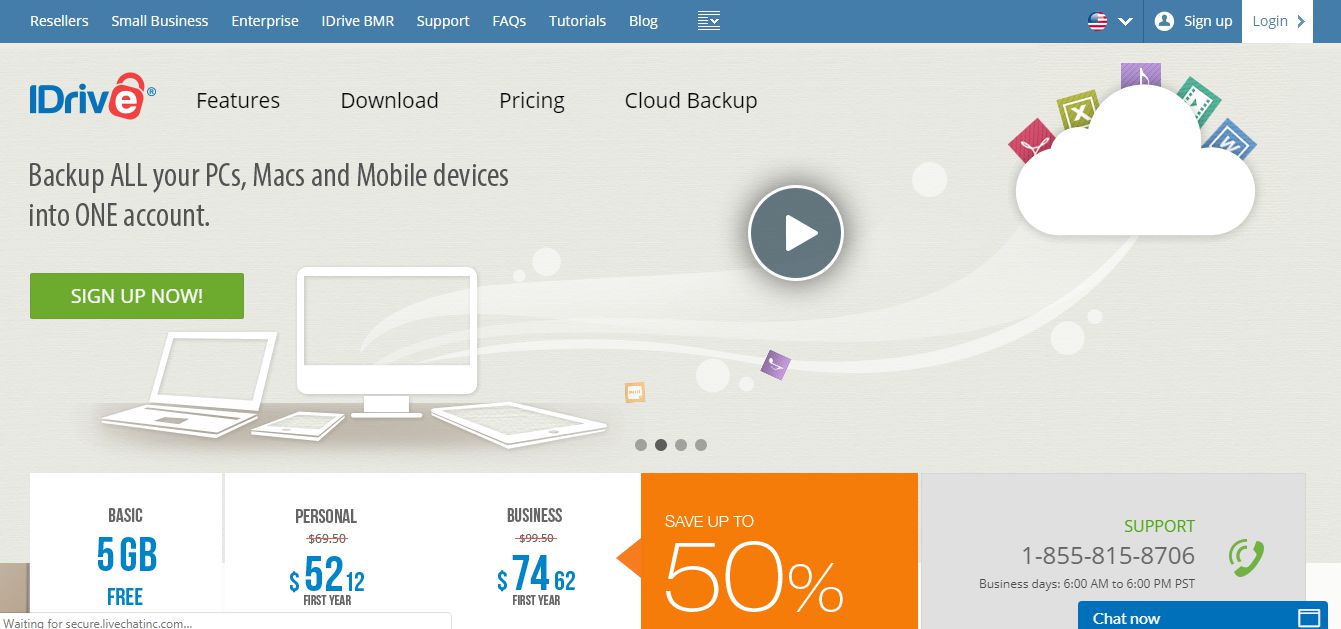Click the white cloud graphic
1341x629 pixels.
click(1135, 172)
